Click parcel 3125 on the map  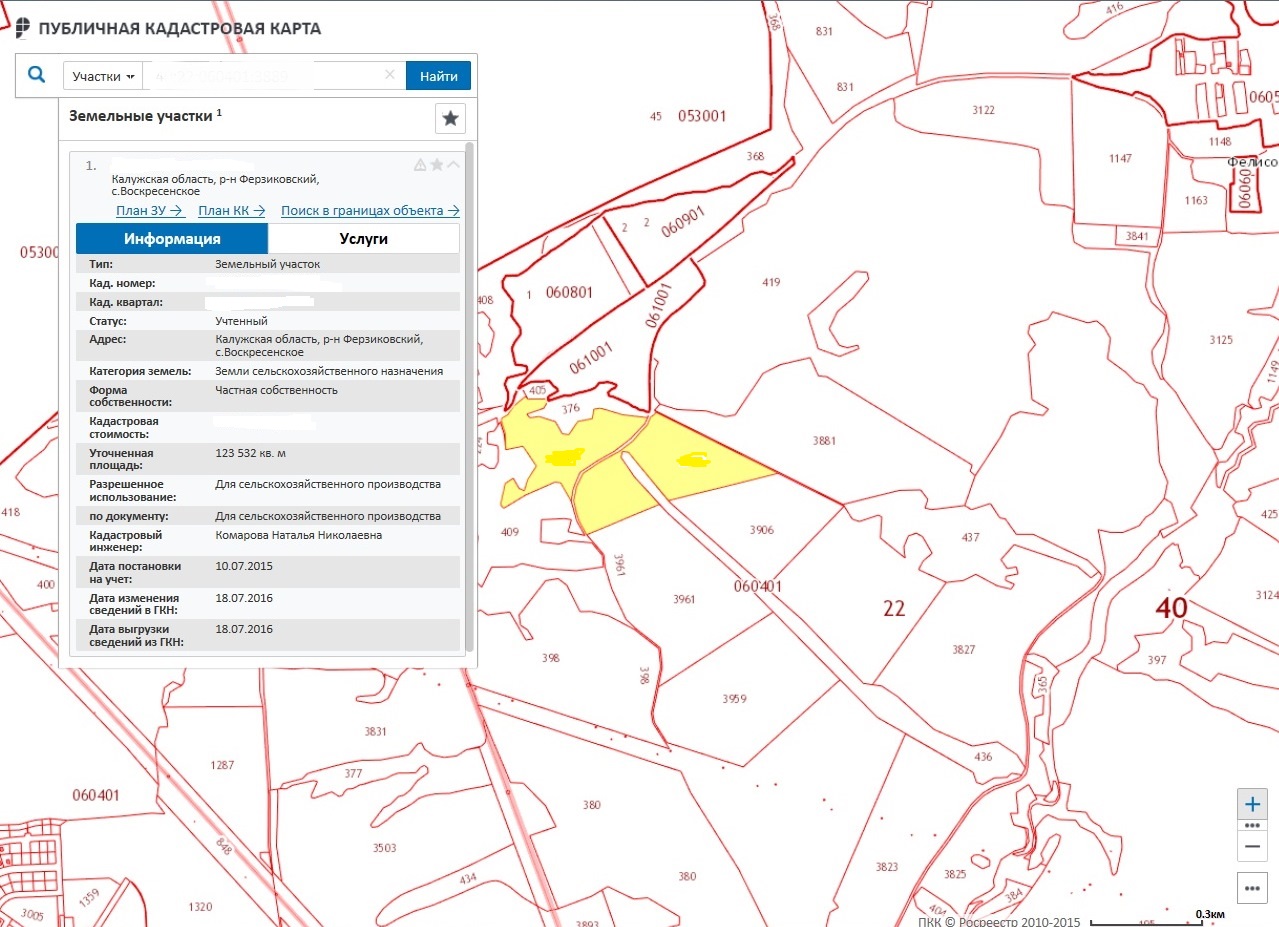[x=1221, y=340]
